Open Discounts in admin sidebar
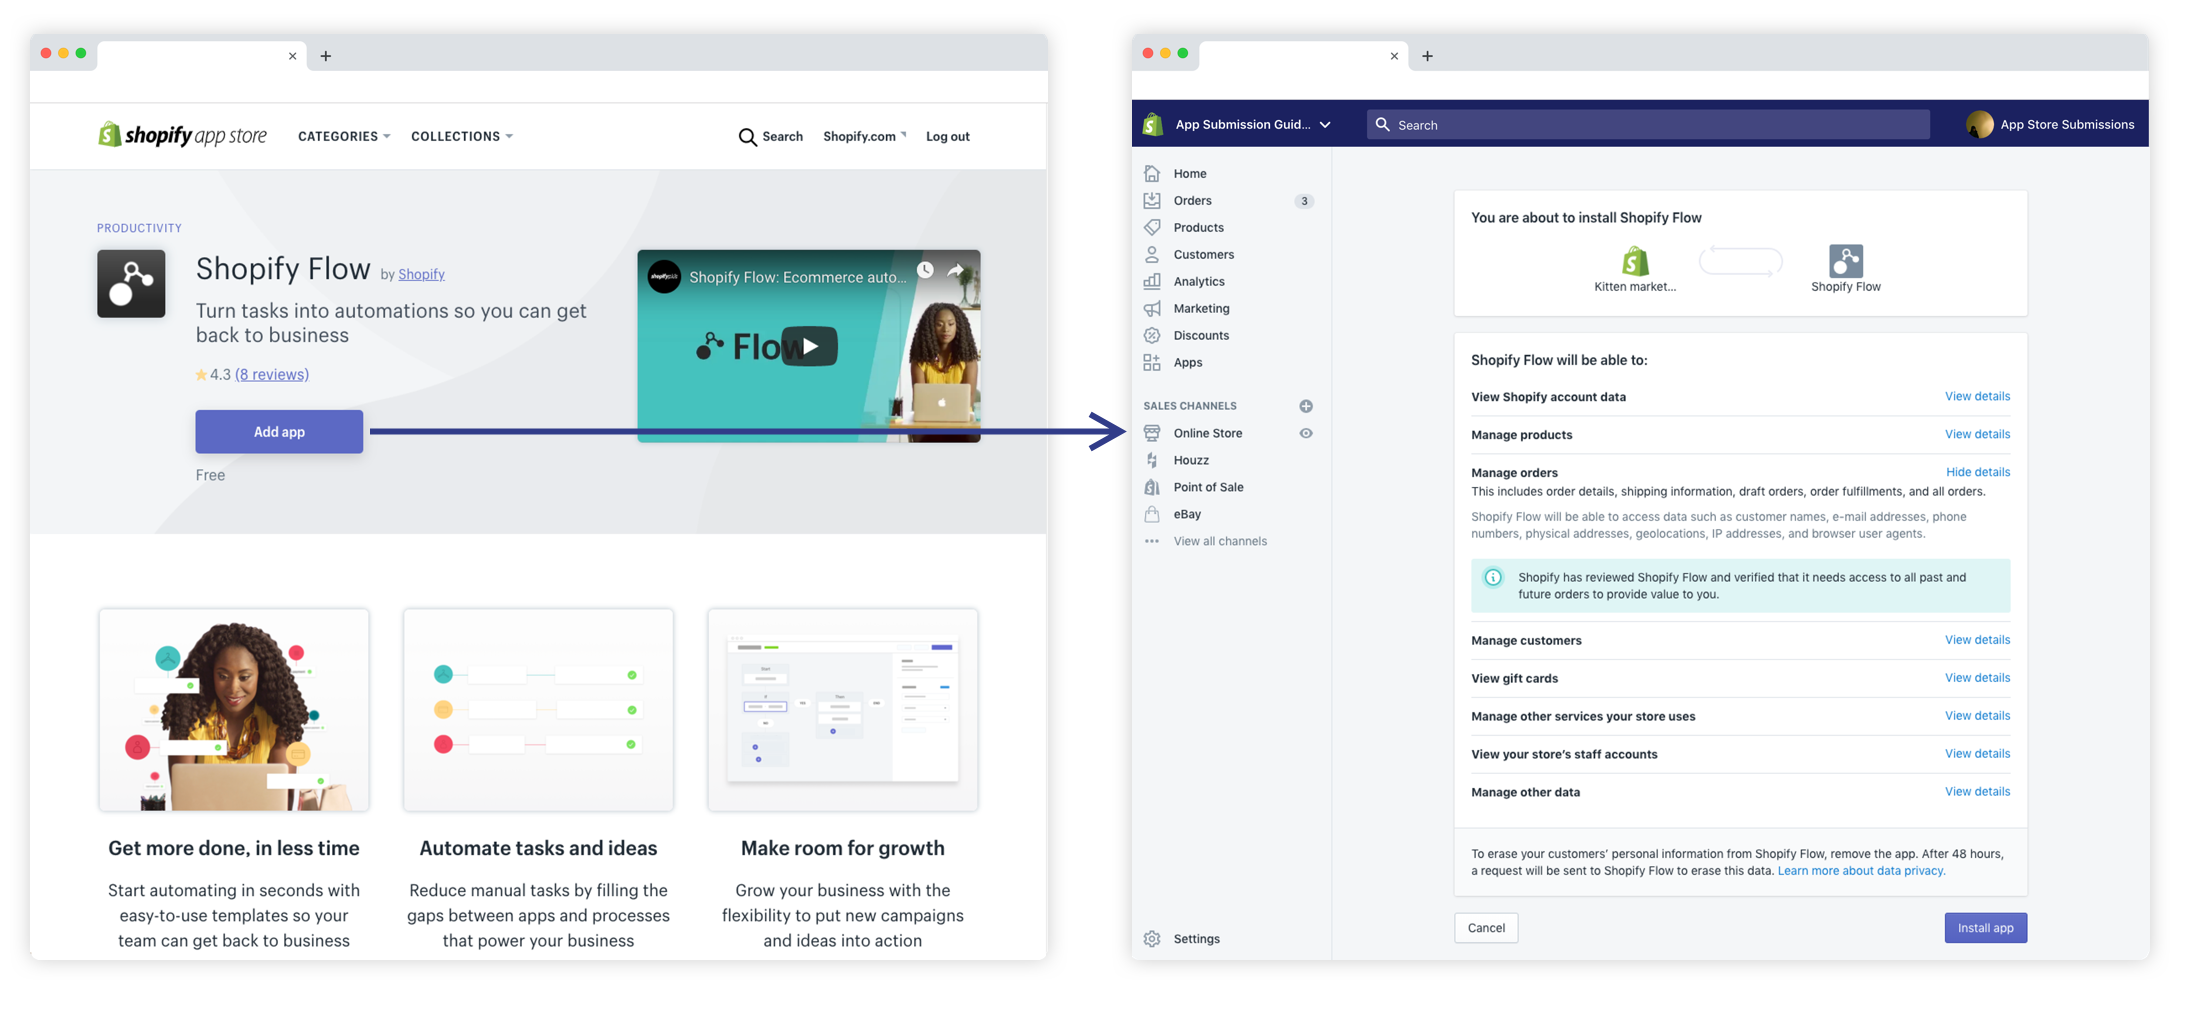This screenshot has height=1017, width=2200. point(1201,335)
